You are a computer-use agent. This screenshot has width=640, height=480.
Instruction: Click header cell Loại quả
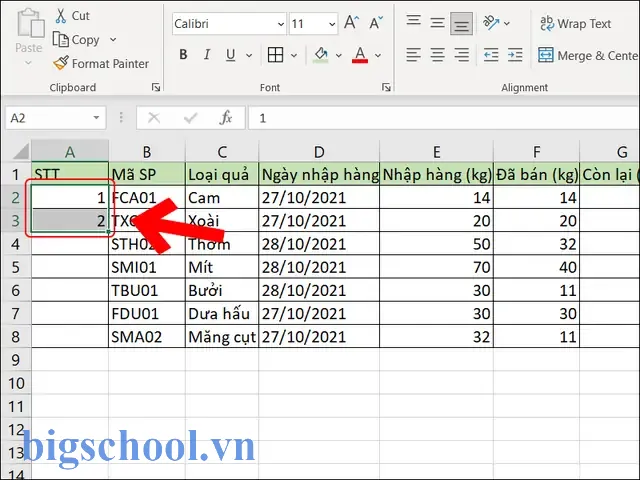pyautogui.click(x=222, y=174)
